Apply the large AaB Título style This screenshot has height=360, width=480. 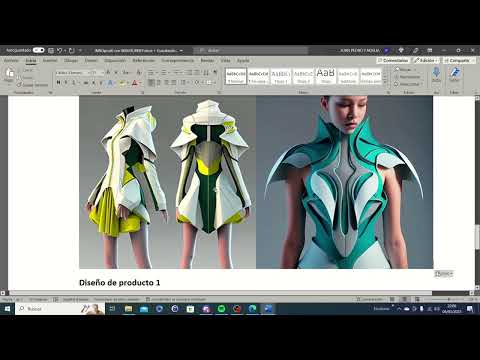[326, 76]
